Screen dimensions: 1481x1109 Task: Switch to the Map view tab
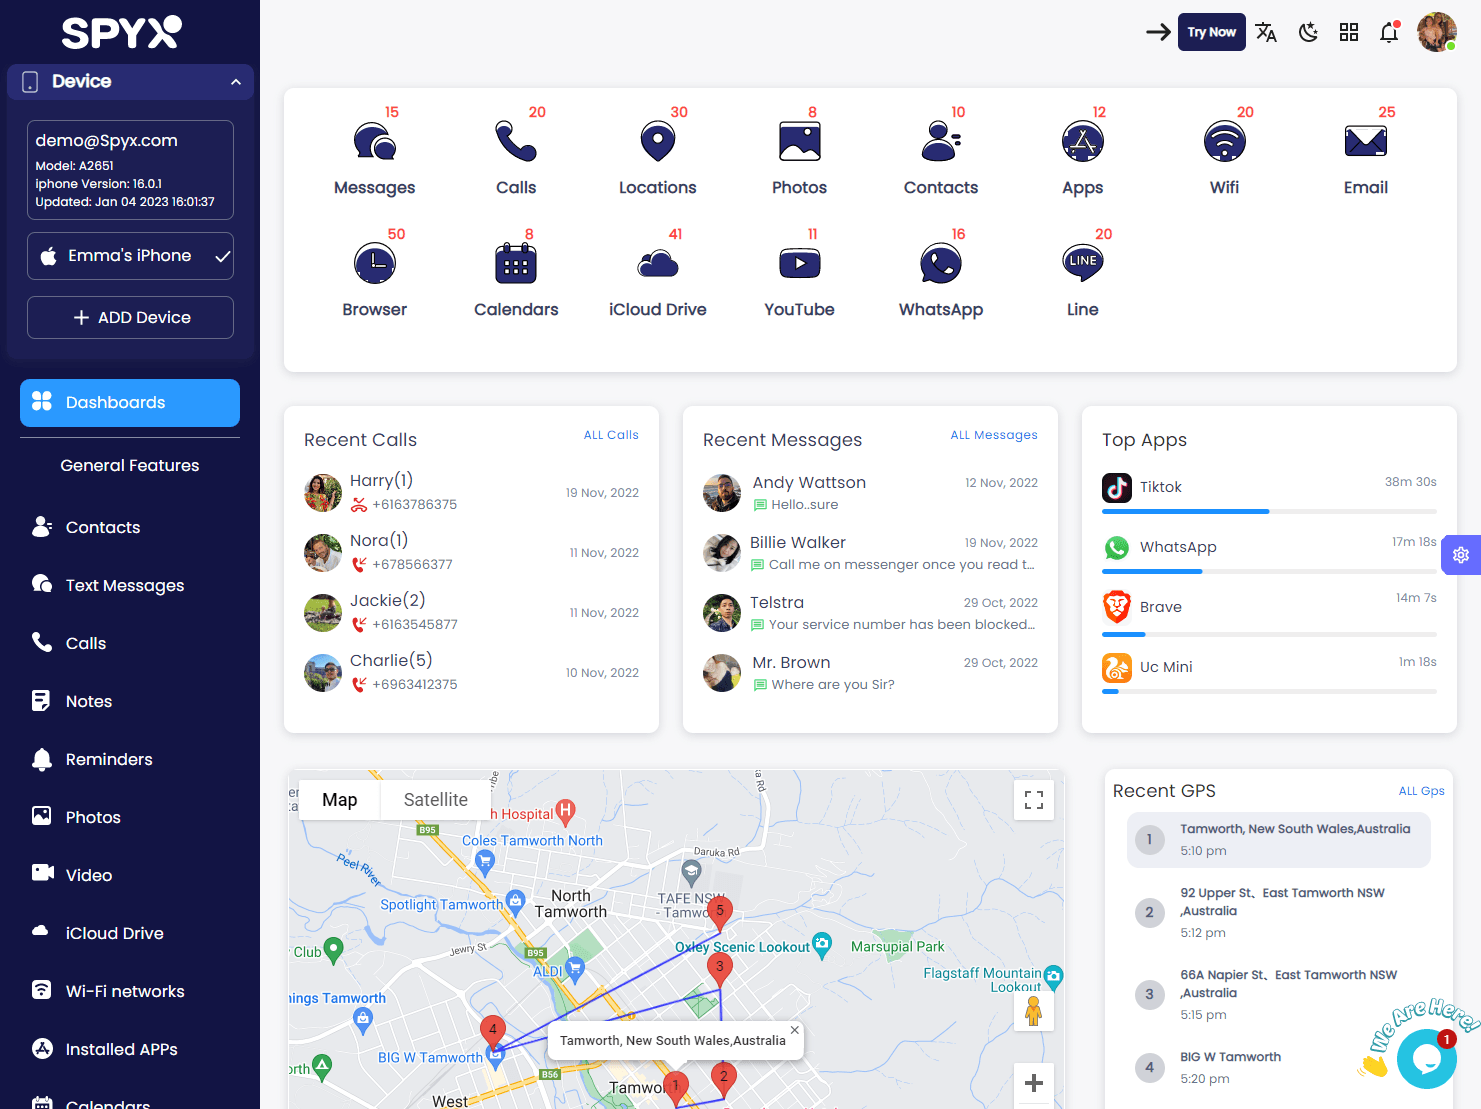pos(340,800)
